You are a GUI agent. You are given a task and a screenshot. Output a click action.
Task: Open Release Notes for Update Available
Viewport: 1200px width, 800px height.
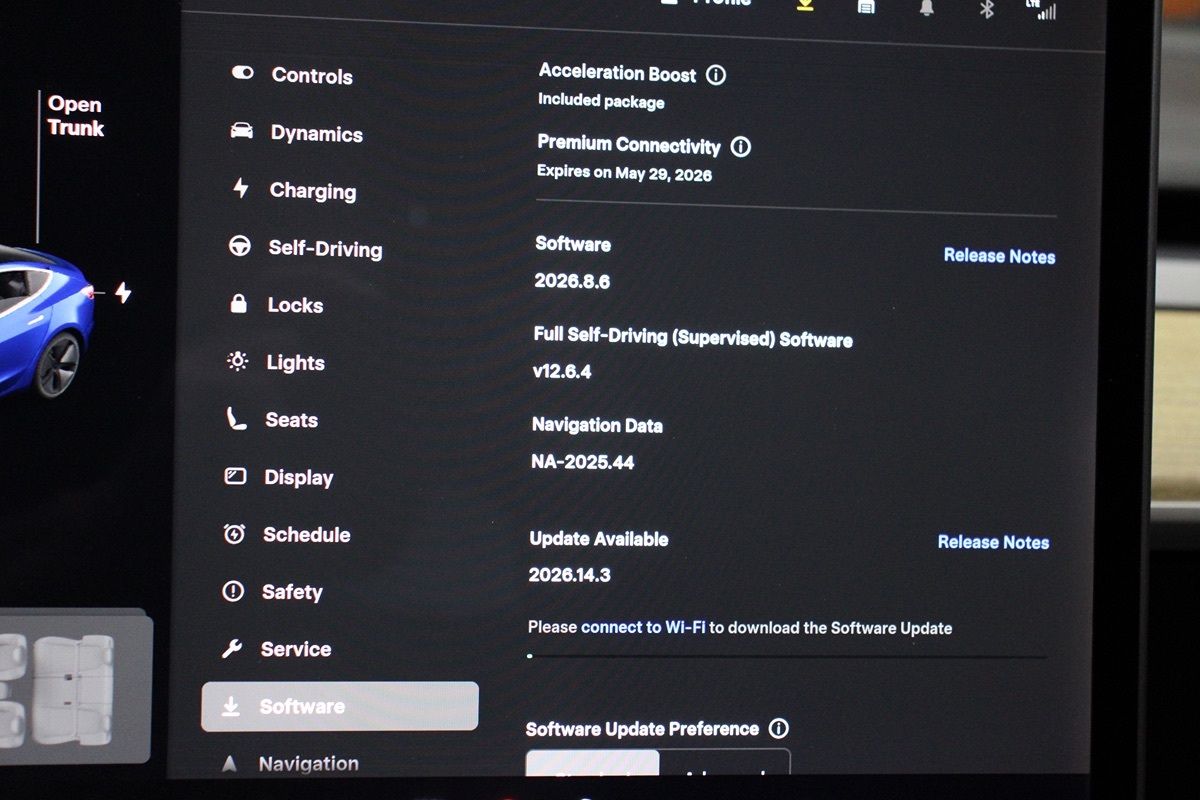[x=993, y=542]
